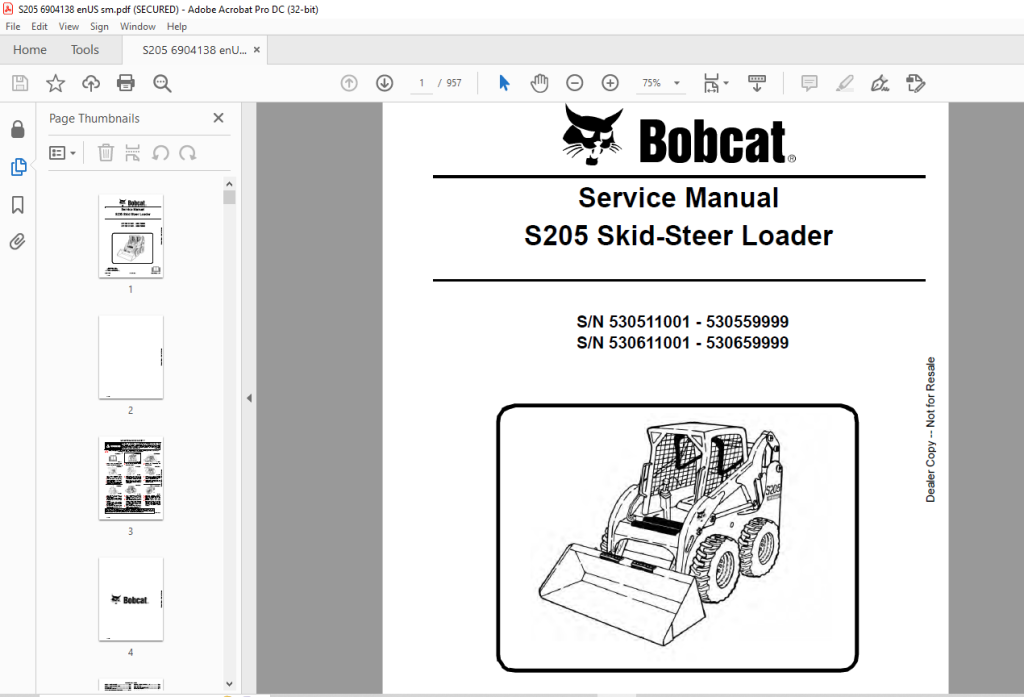Show security settings lock icon in sidebar
The height and width of the screenshot is (697, 1024).
[18, 129]
